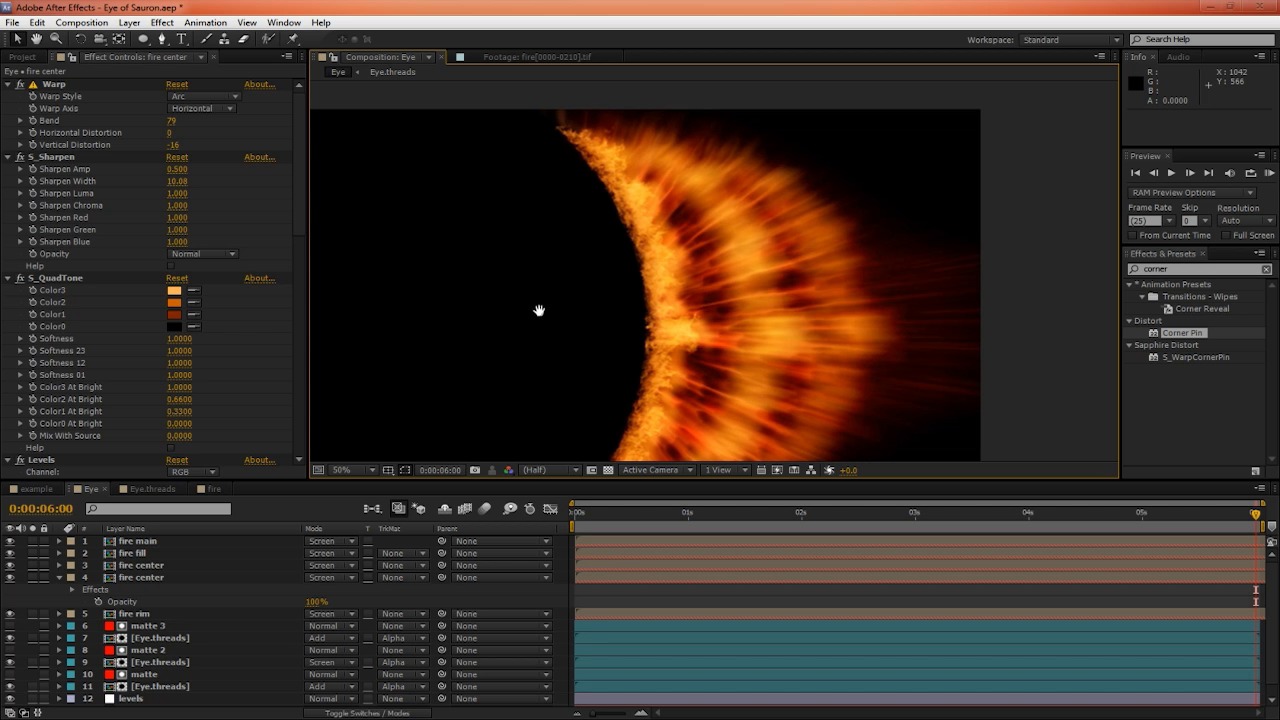Screen dimensions: 1280x720
Task: Select the Pan Behind tool
Action: pos(119,39)
